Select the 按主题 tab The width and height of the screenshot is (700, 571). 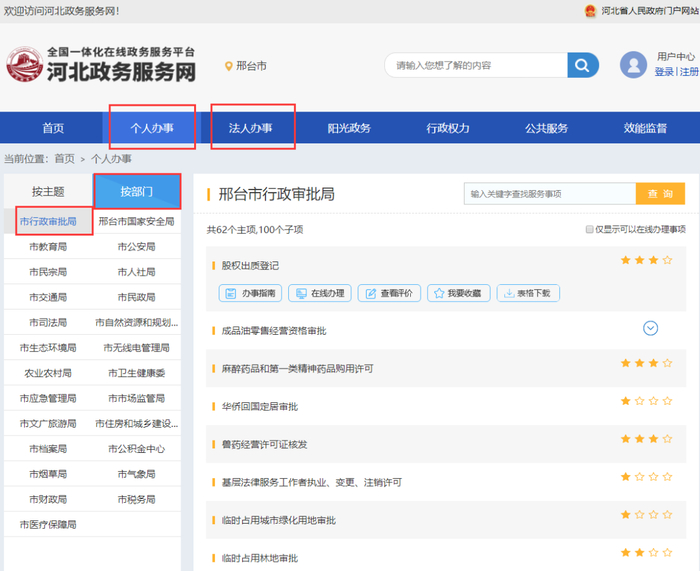point(48,191)
